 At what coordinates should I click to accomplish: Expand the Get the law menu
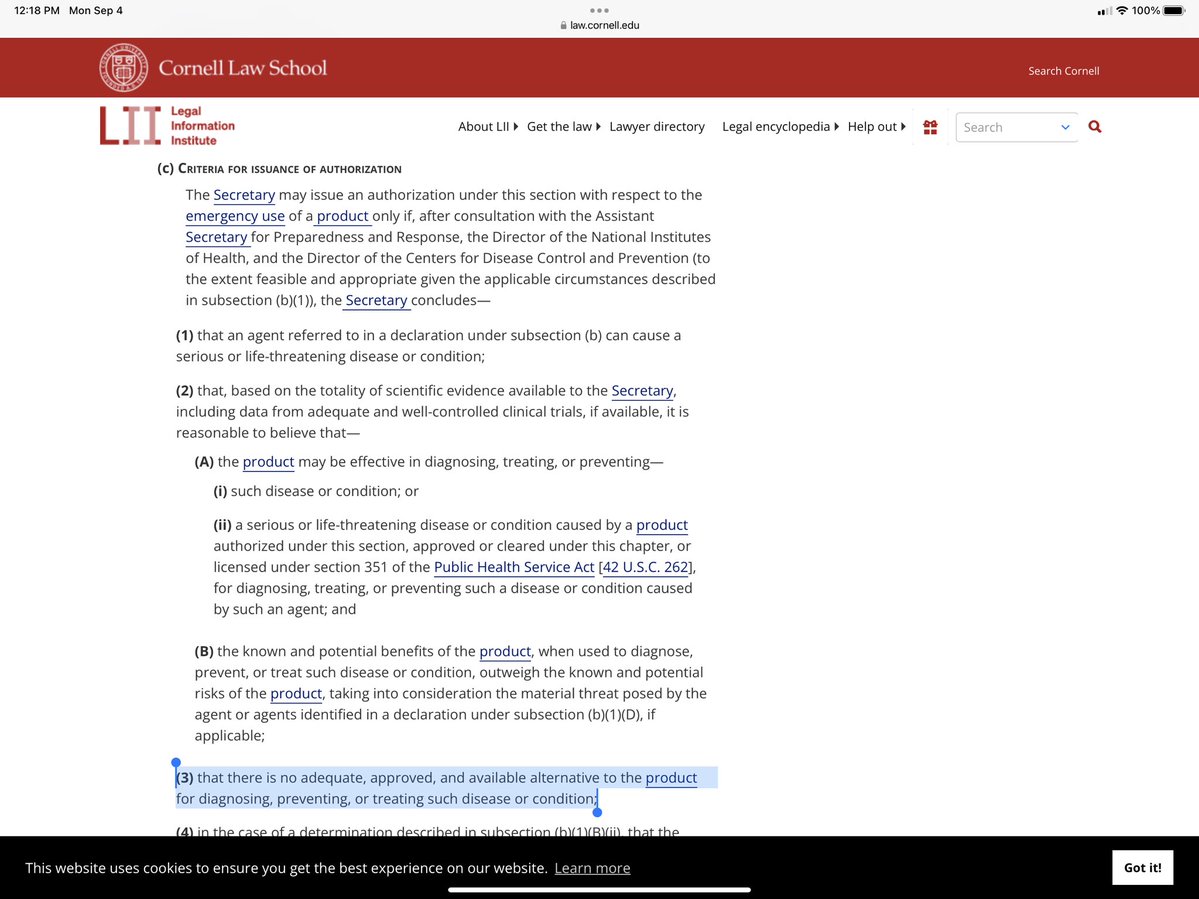tap(563, 127)
